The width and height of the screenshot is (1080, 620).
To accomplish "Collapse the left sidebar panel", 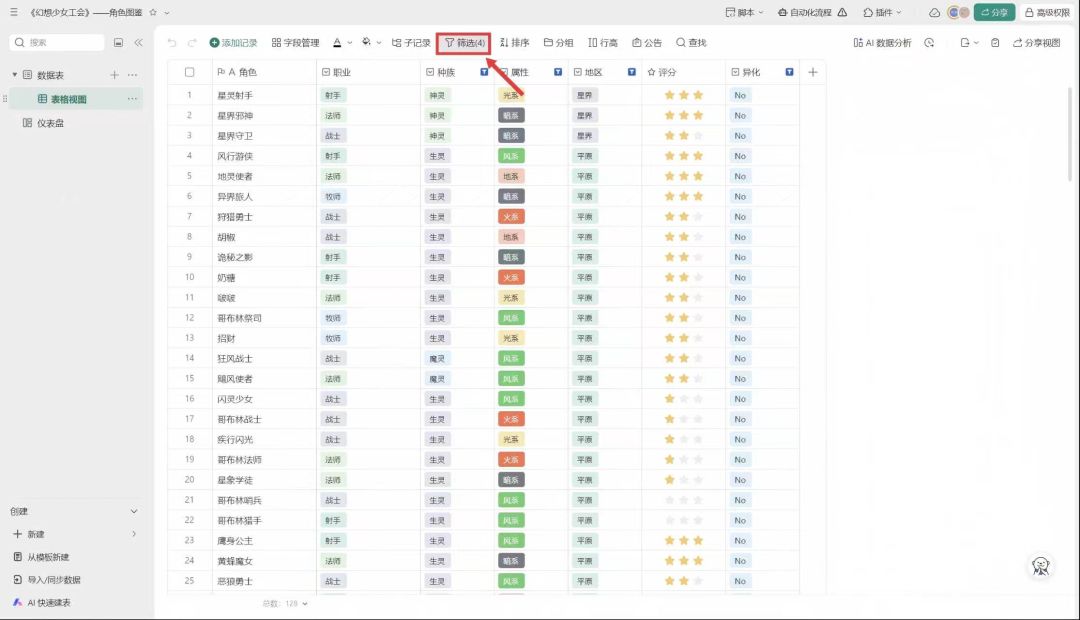I will coord(138,43).
